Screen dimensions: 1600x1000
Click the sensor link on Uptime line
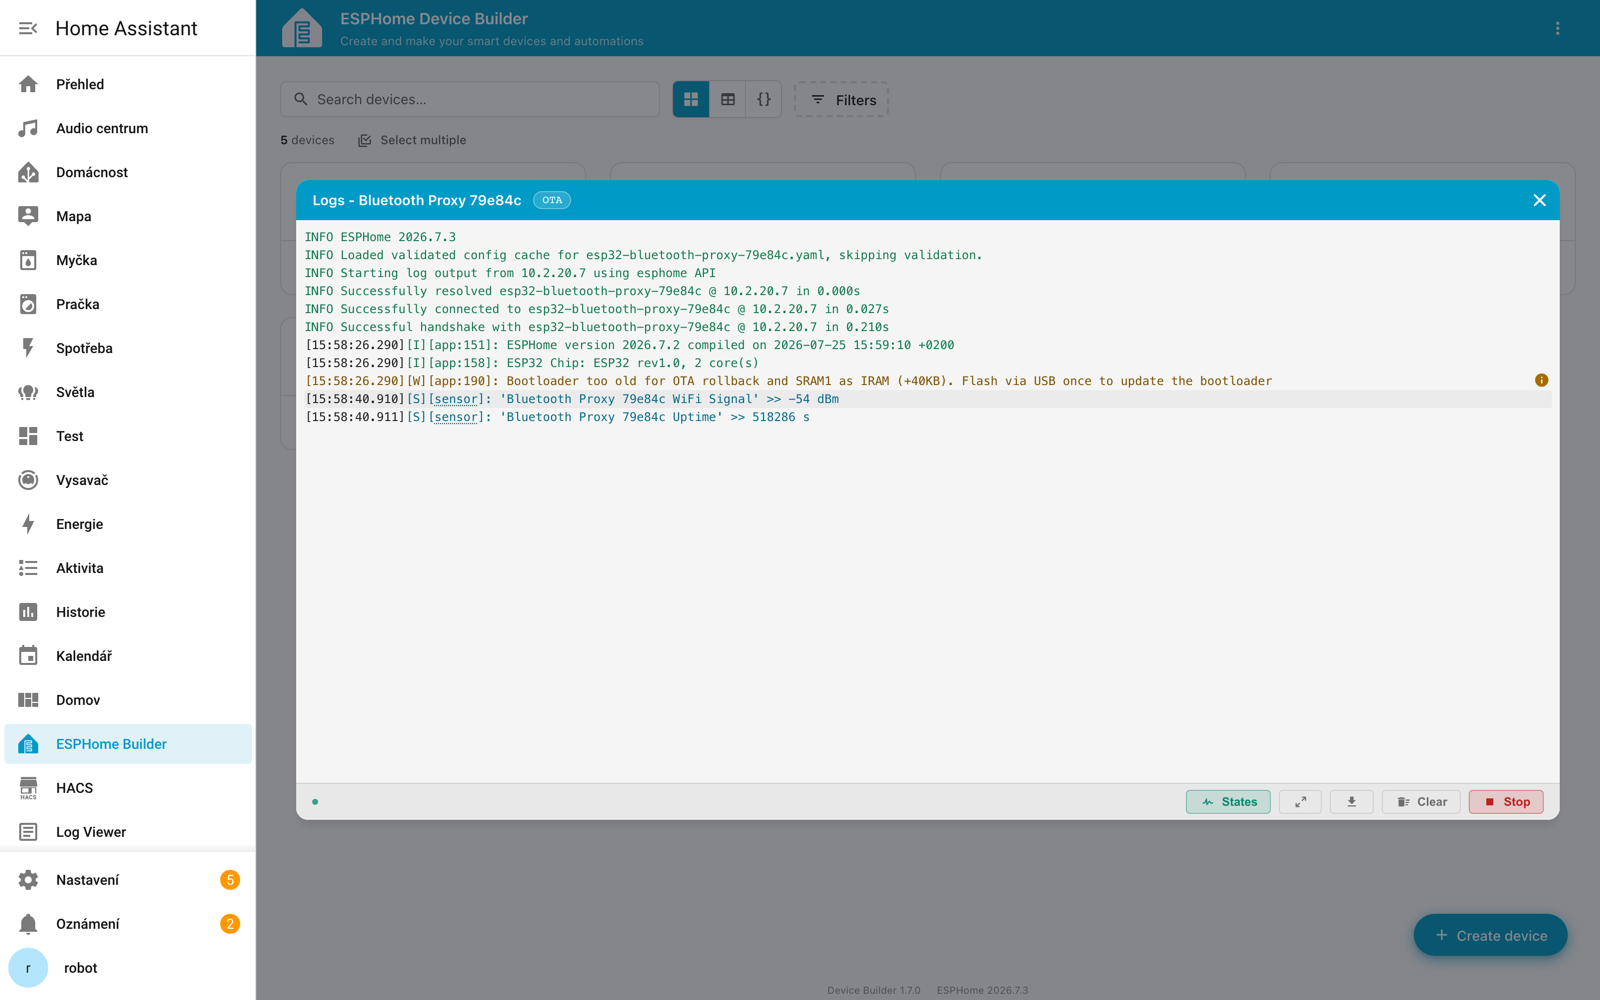(455, 417)
